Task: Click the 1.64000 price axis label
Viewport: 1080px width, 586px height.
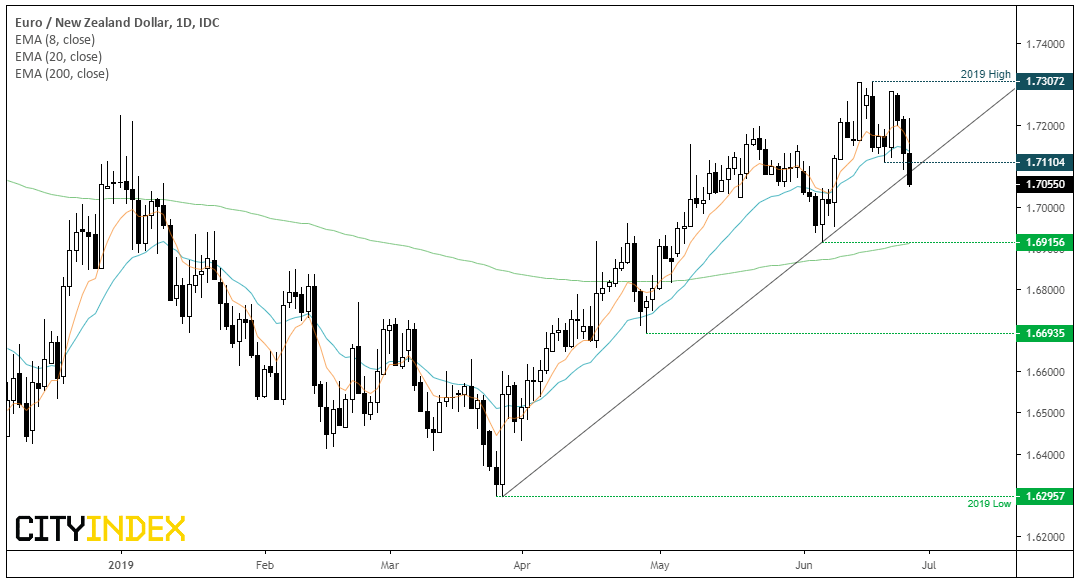Action: (1045, 454)
